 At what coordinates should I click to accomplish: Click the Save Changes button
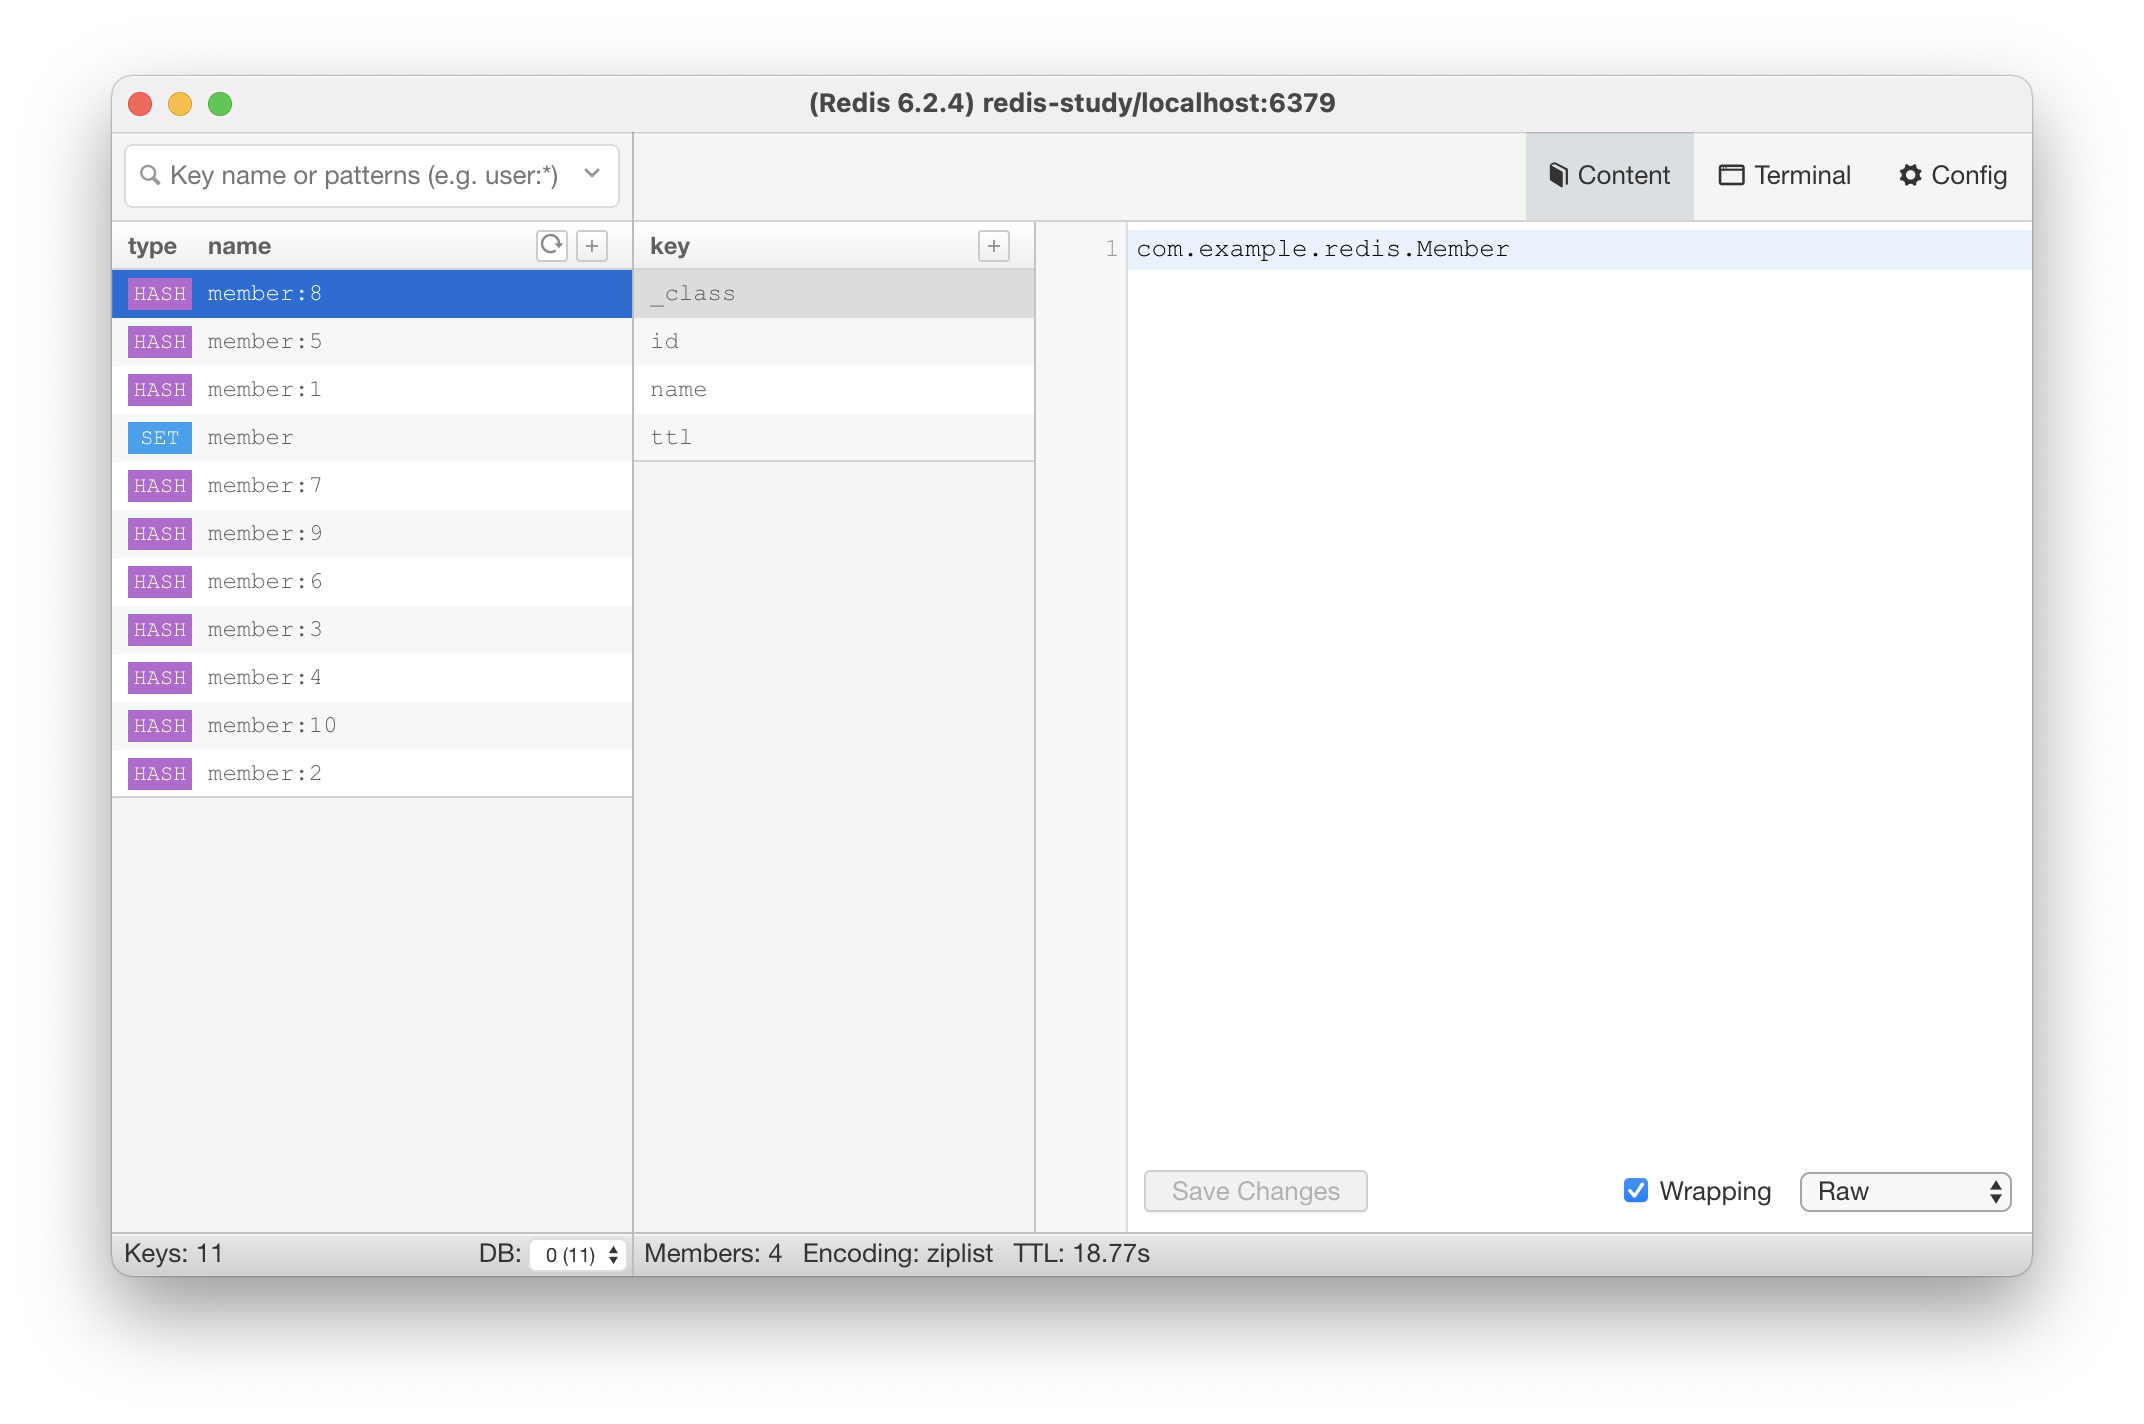click(x=1255, y=1191)
